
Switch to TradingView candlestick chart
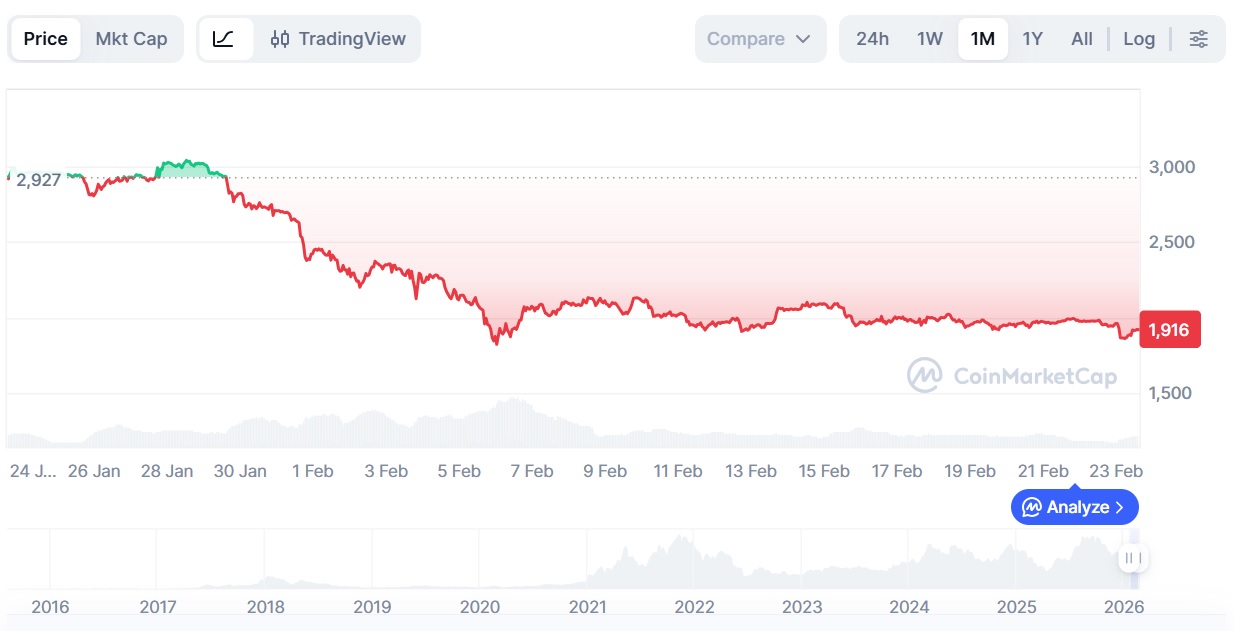(338, 39)
